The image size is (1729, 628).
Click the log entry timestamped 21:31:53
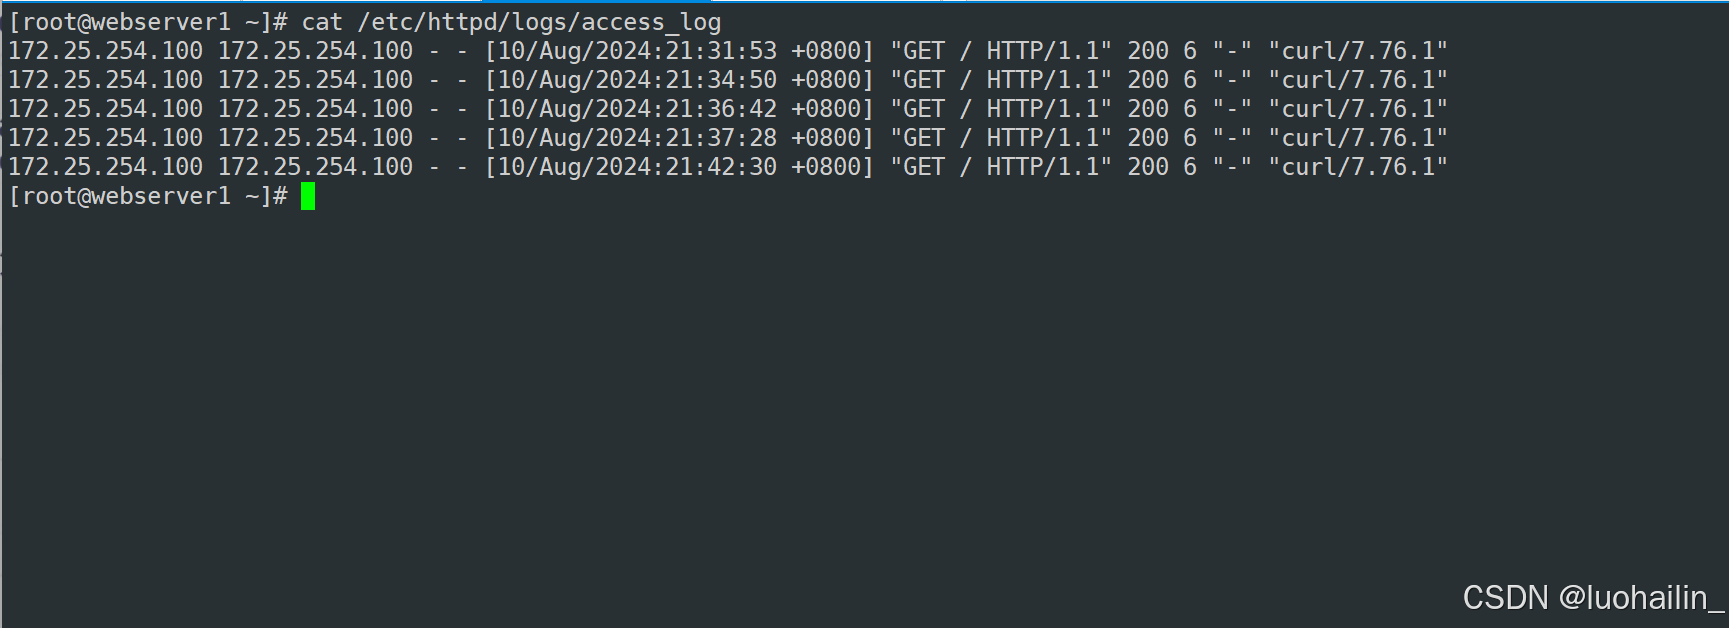(x=728, y=51)
